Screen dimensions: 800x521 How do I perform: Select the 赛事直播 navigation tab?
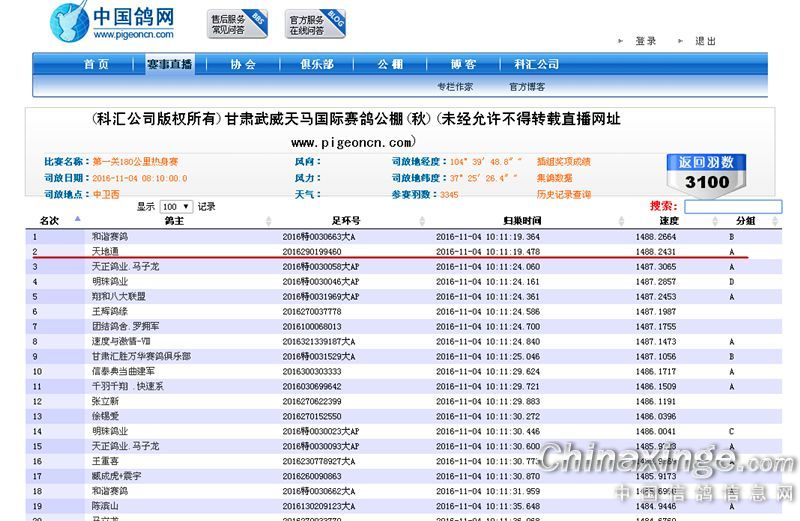(169, 64)
